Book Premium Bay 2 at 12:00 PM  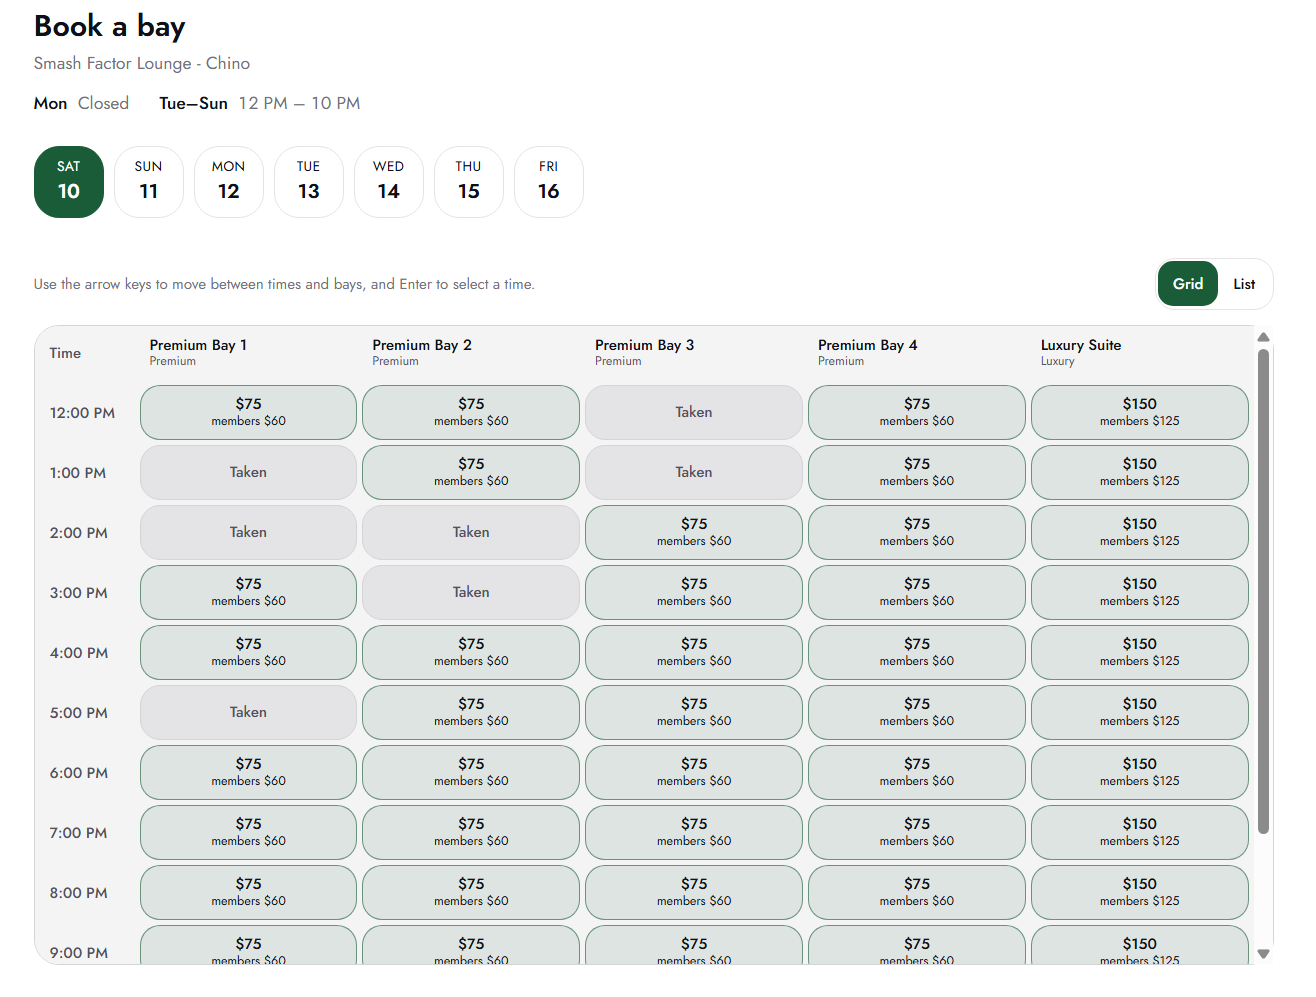(471, 412)
